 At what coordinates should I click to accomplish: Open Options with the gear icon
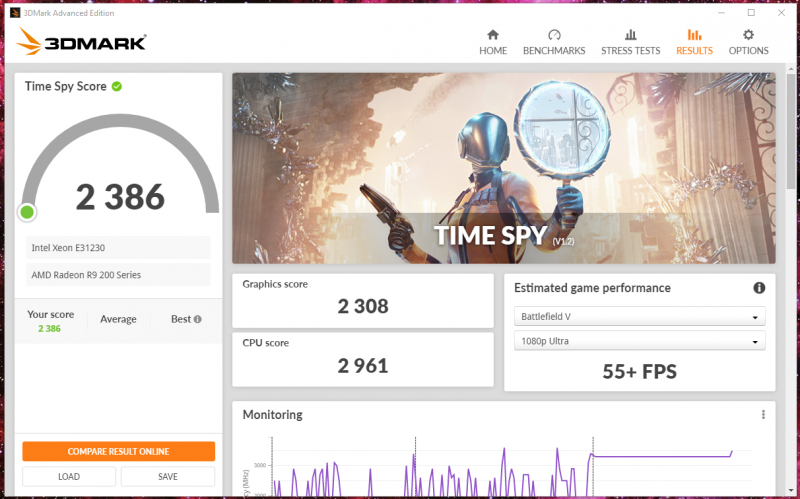click(x=748, y=34)
